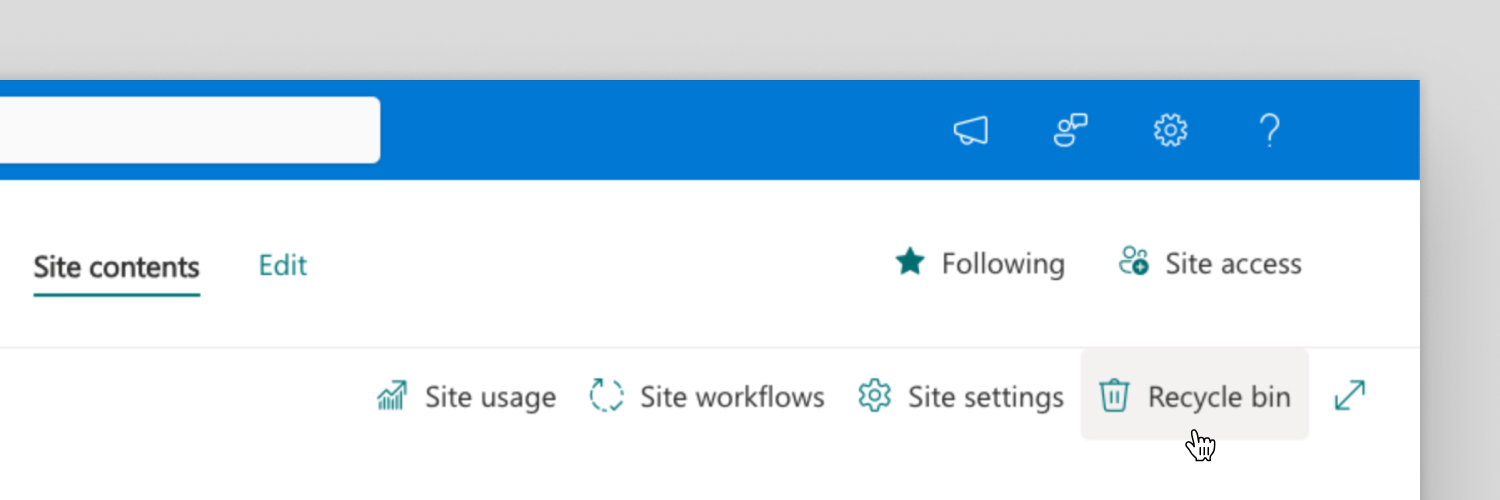The image size is (1500, 500).
Task: Click the Site workflows circular icon
Action: [607, 395]
